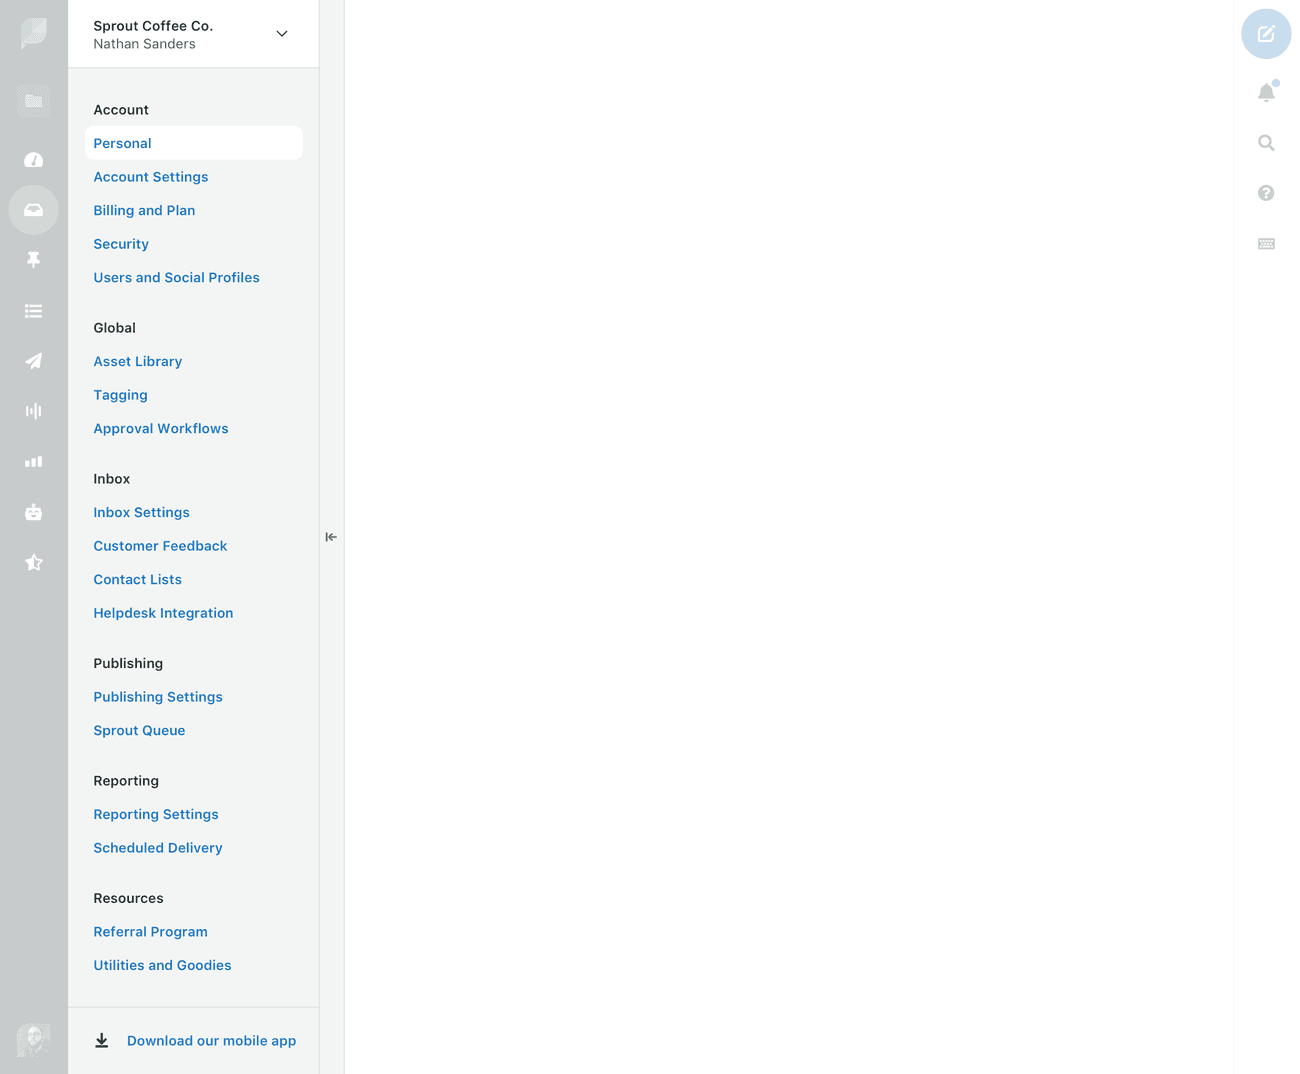The image size is (1300, 1074).
Task: Go to Customer Feedback
Action: pyautogui.click(x=160, y=546)
